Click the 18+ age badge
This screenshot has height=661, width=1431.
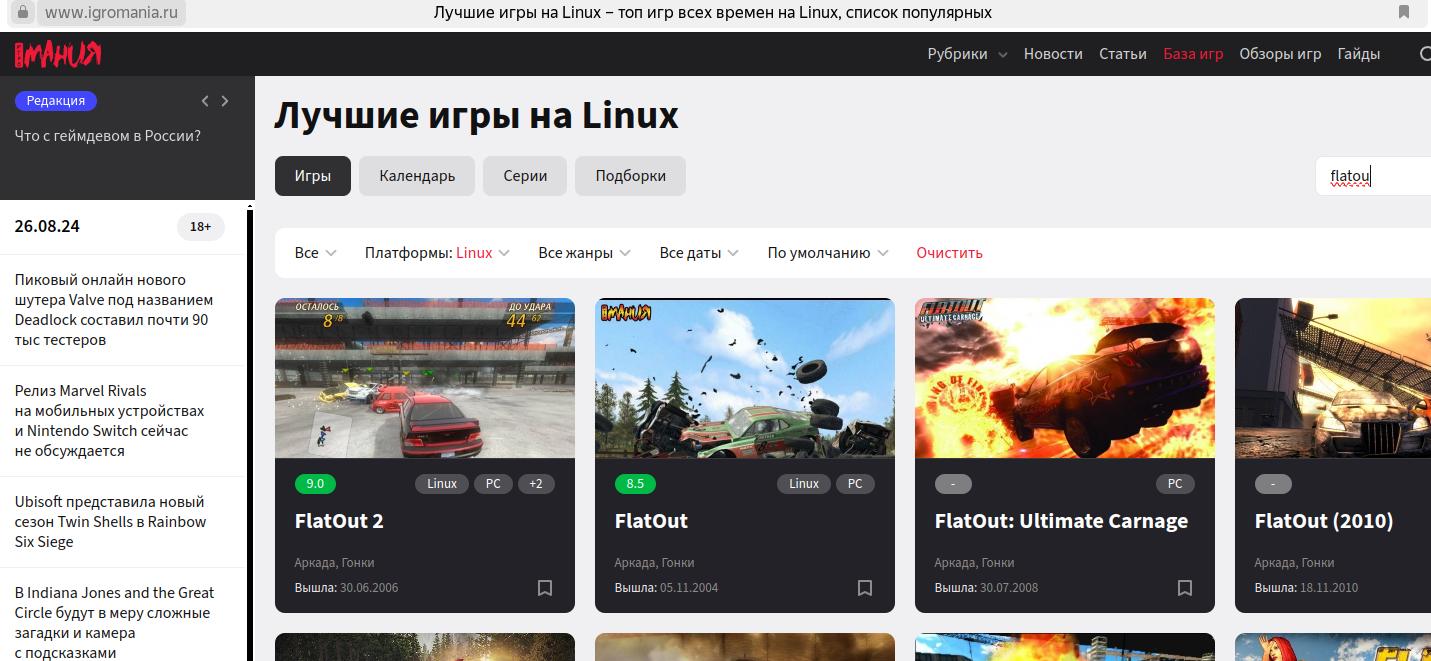click(x=201, y=227)
